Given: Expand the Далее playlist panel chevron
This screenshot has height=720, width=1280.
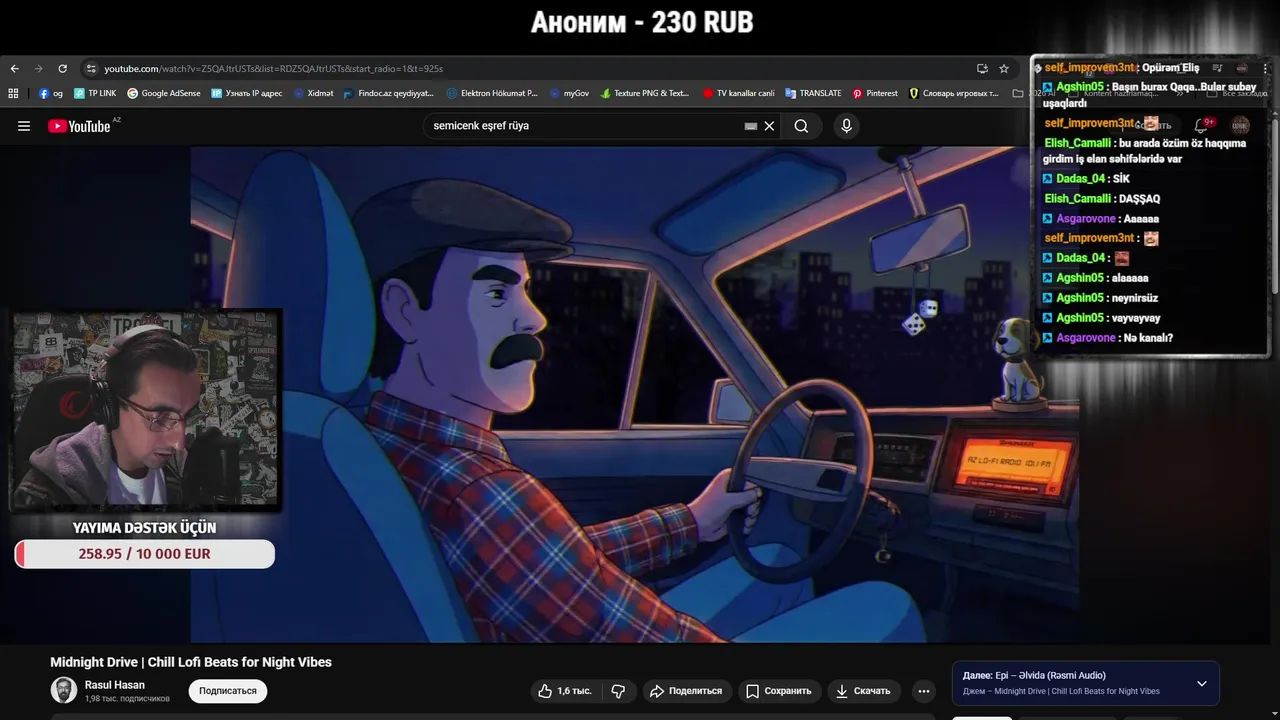Looking at the screenshot, I should click(1202, 684).
